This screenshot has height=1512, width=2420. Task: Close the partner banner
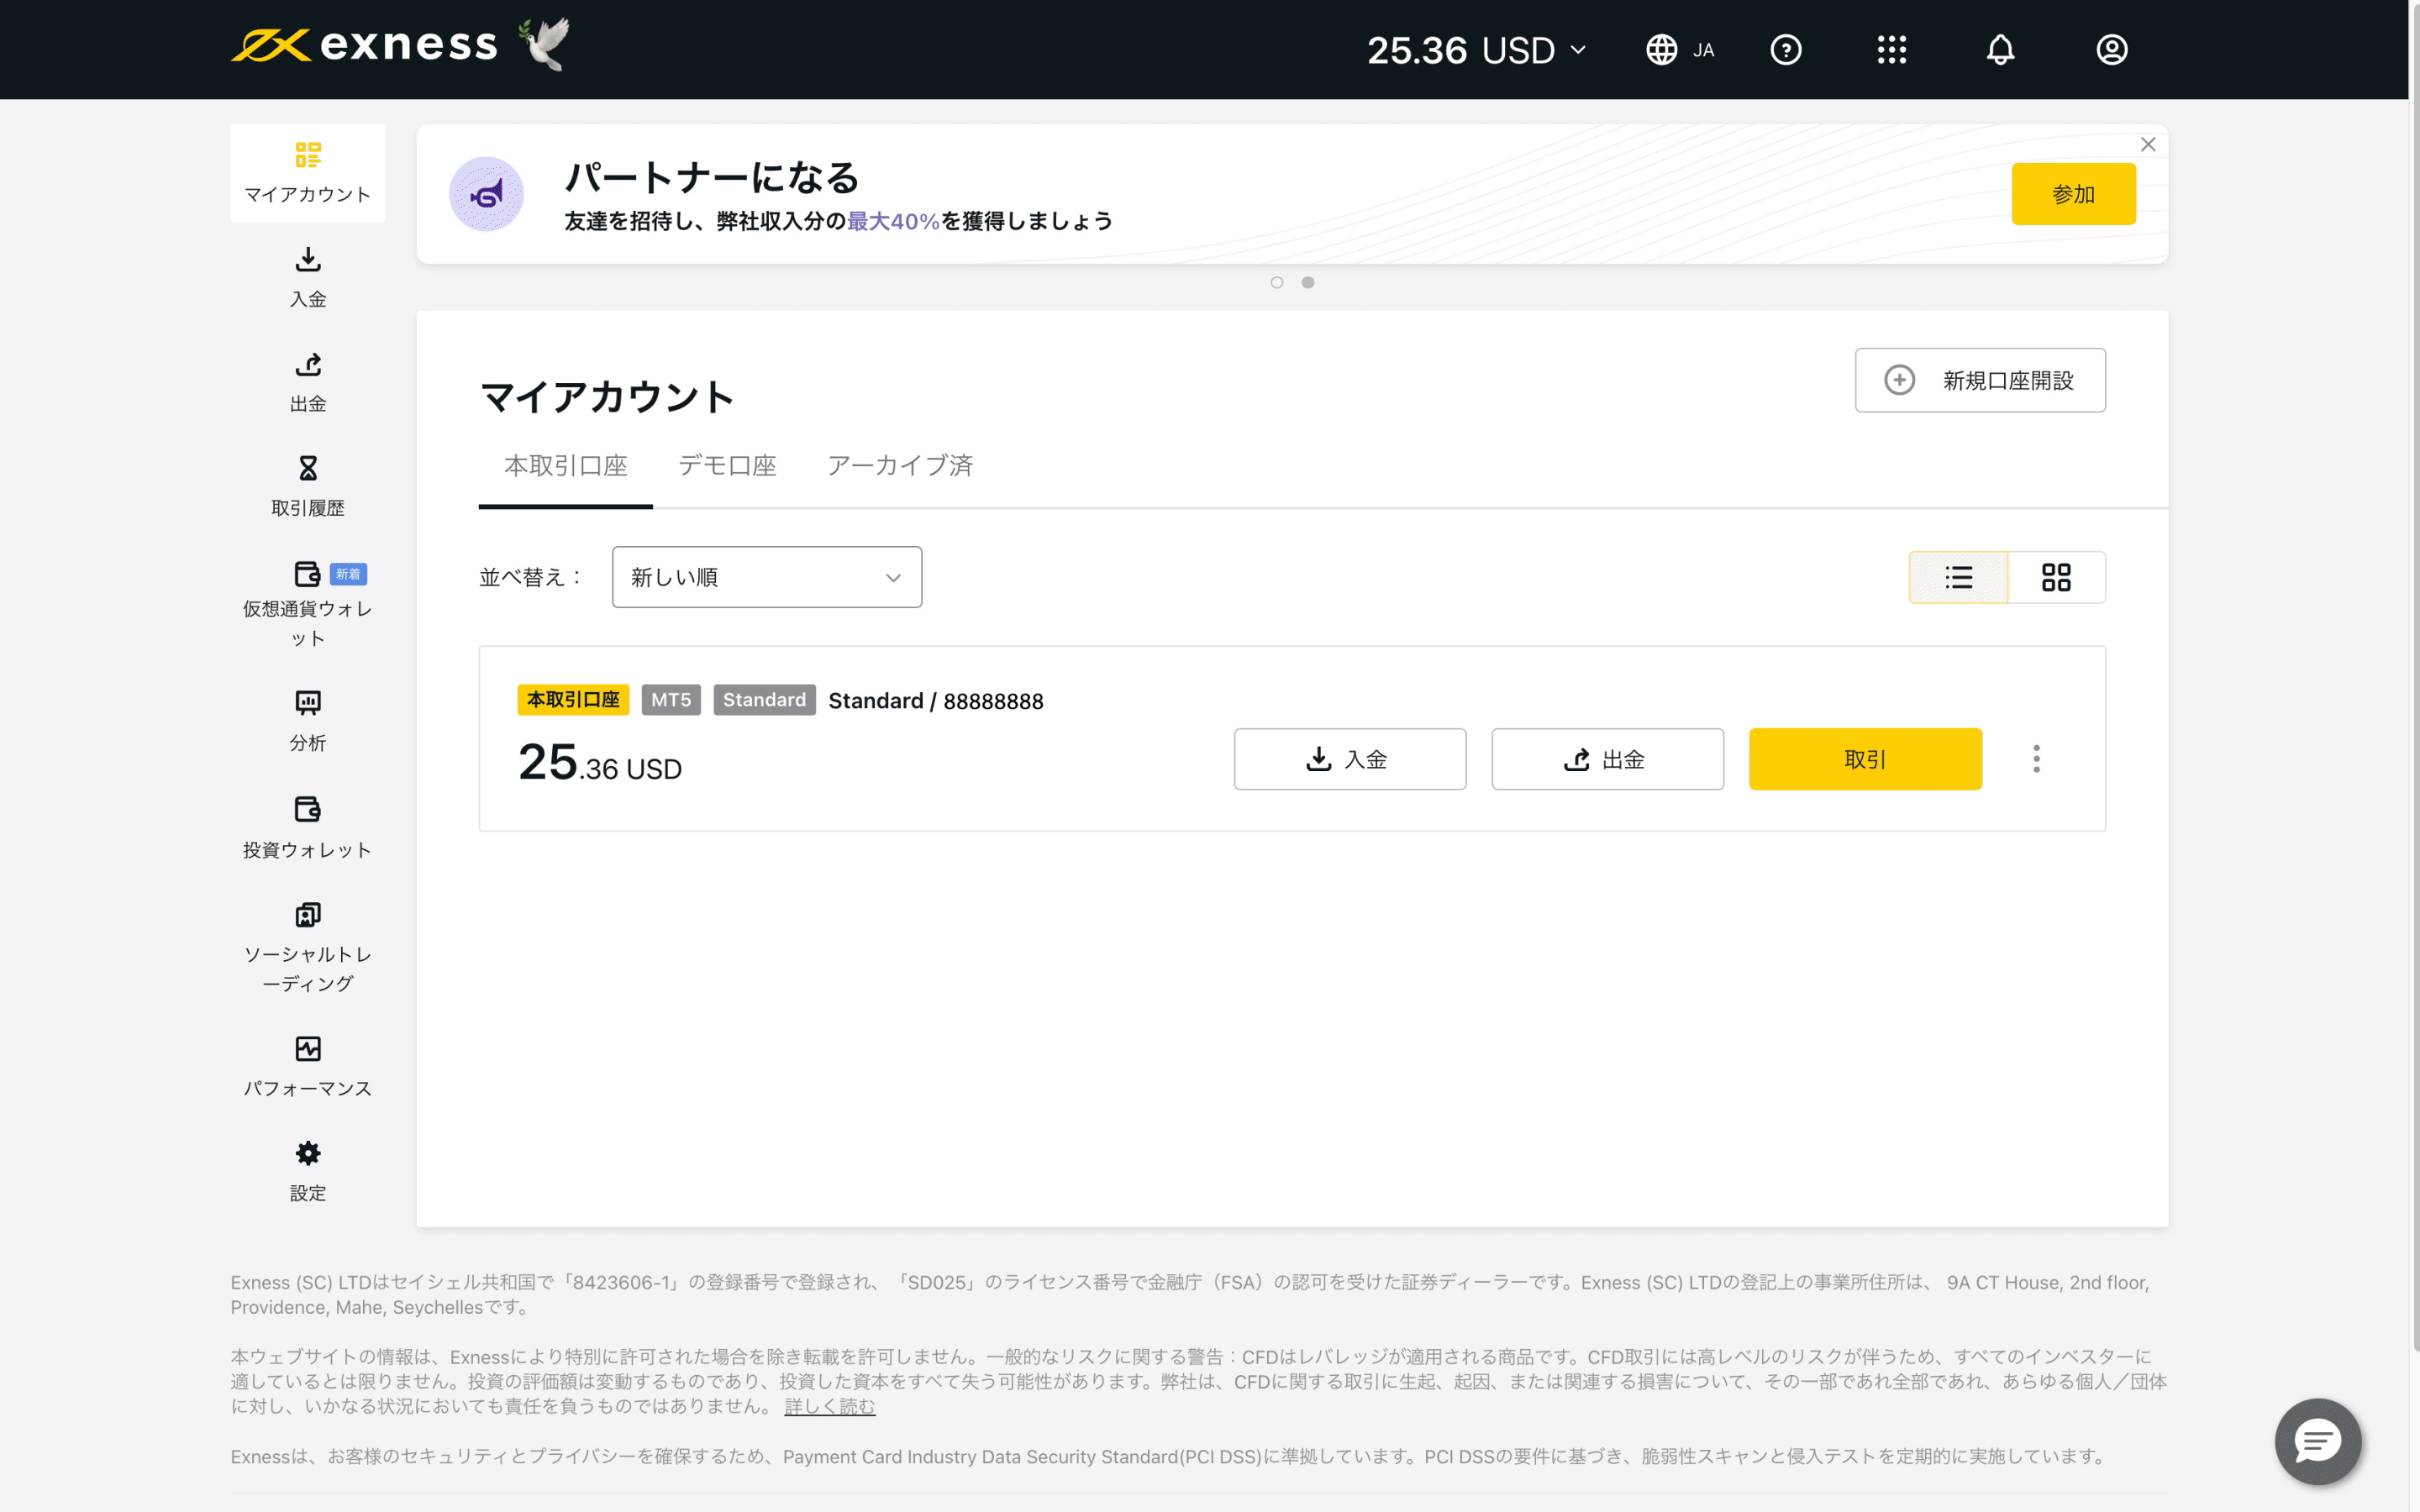pos(2148,145)
